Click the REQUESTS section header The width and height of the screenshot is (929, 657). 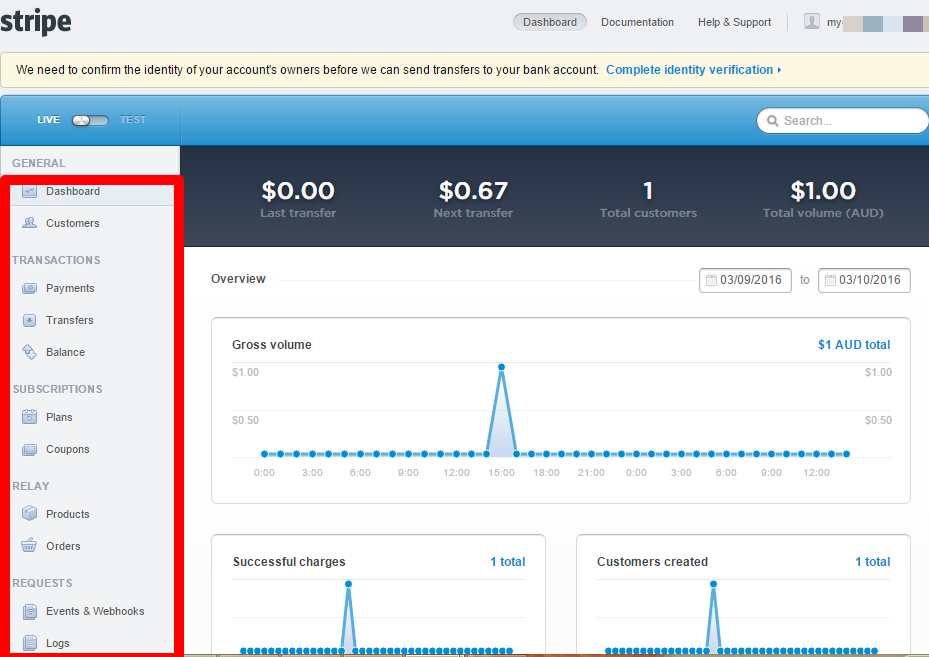click(x=43, y=584)
